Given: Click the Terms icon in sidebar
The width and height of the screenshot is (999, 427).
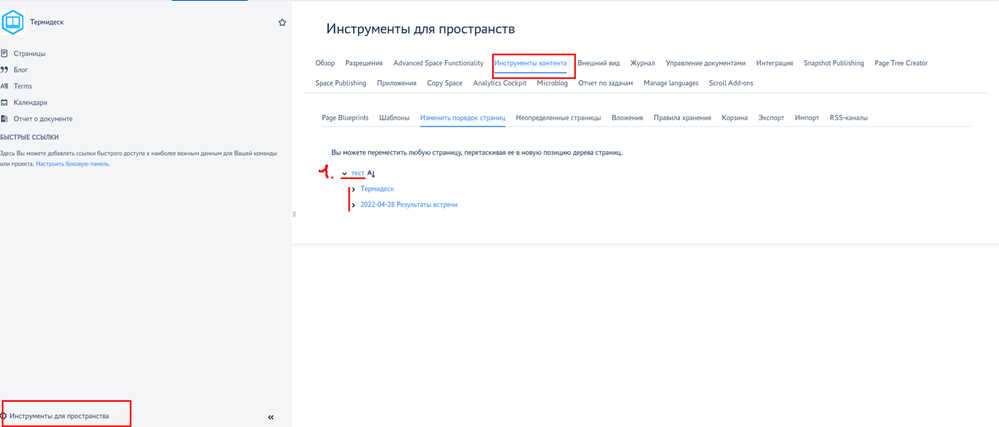Looking at the screenshot, I should tap(4, 86).
